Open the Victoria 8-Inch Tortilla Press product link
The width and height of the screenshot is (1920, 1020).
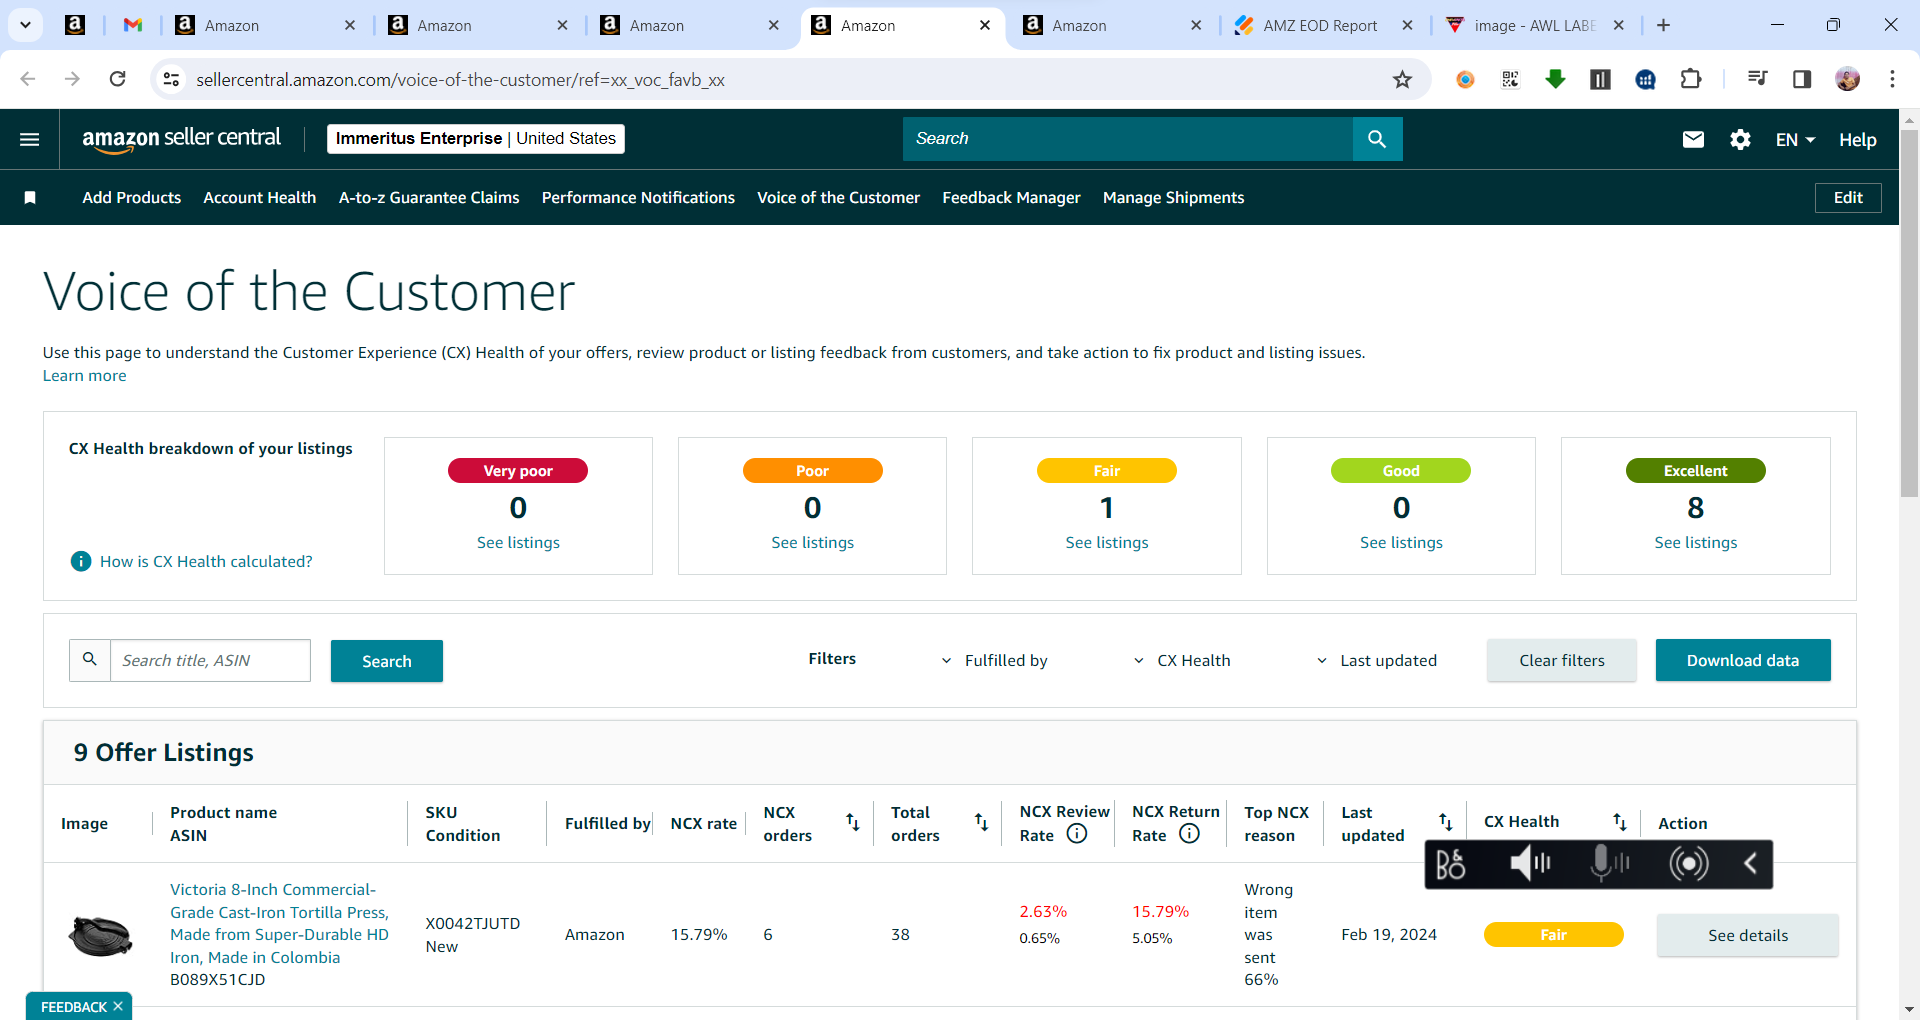279,923
